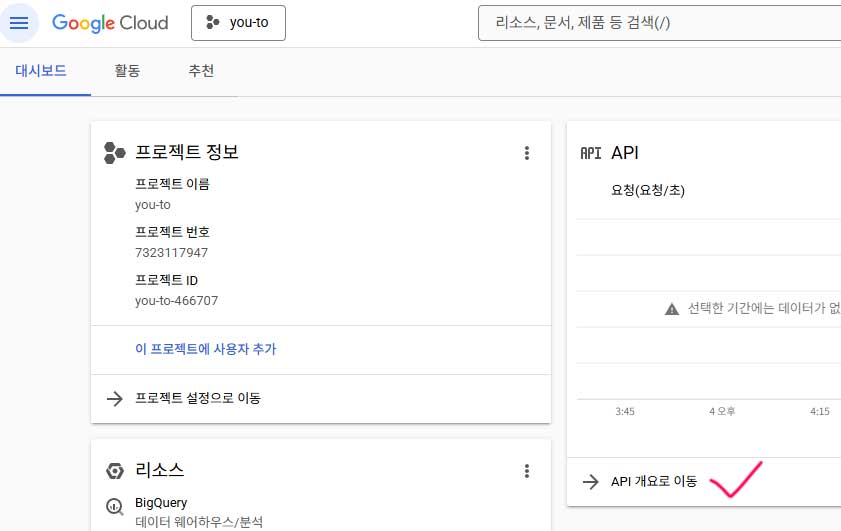Click the 프로젝트 정보 heading
841x531 pixels.
(187, 152)
